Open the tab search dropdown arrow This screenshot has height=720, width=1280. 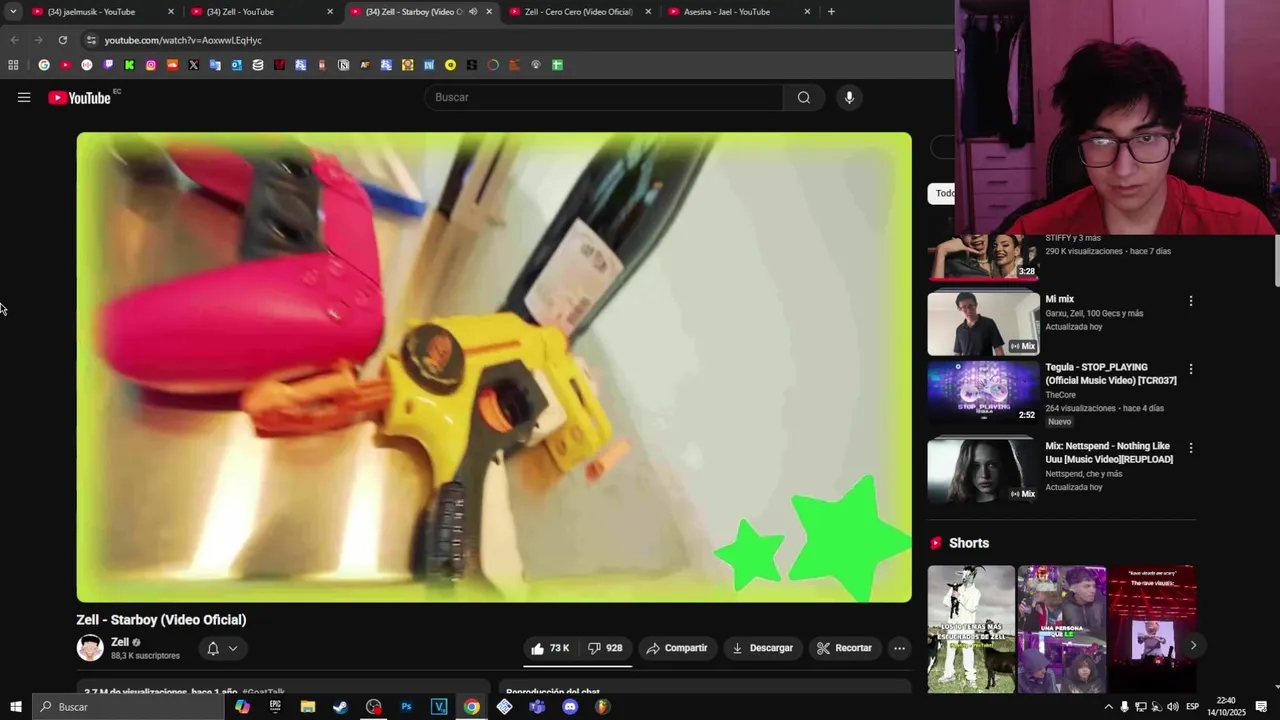tap(13, 12)
